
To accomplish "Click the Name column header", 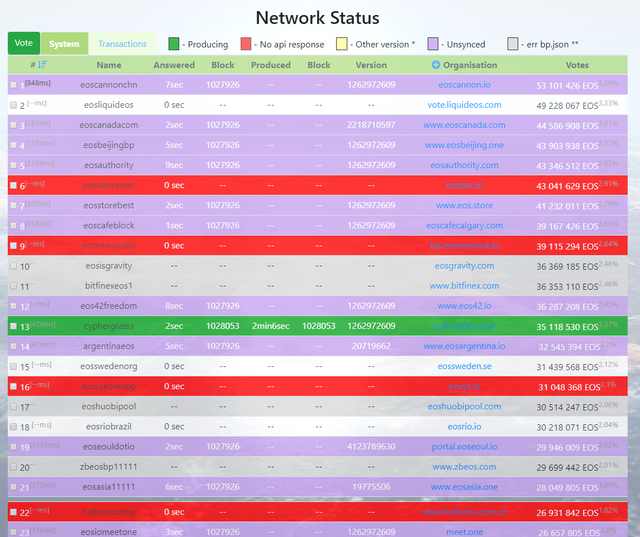I will point(109,65).
